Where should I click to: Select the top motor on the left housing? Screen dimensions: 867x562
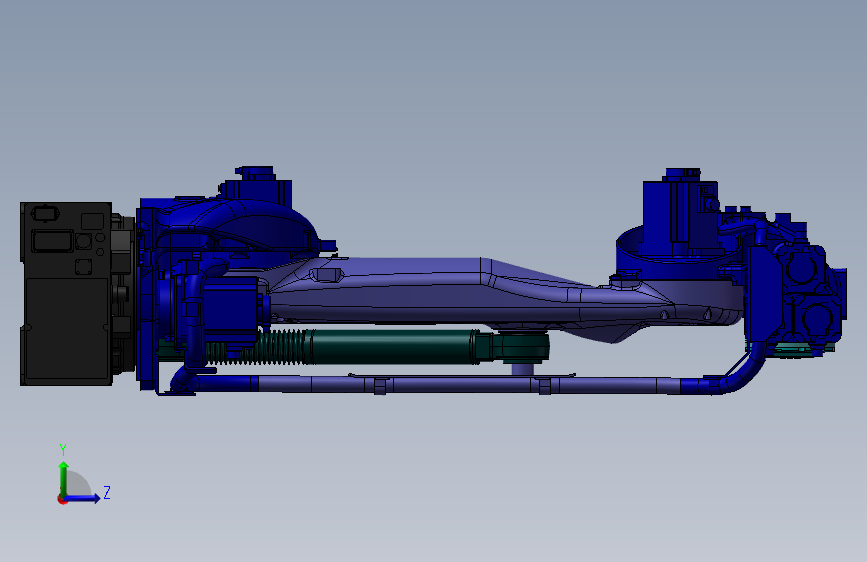click(x=256, y=184)
